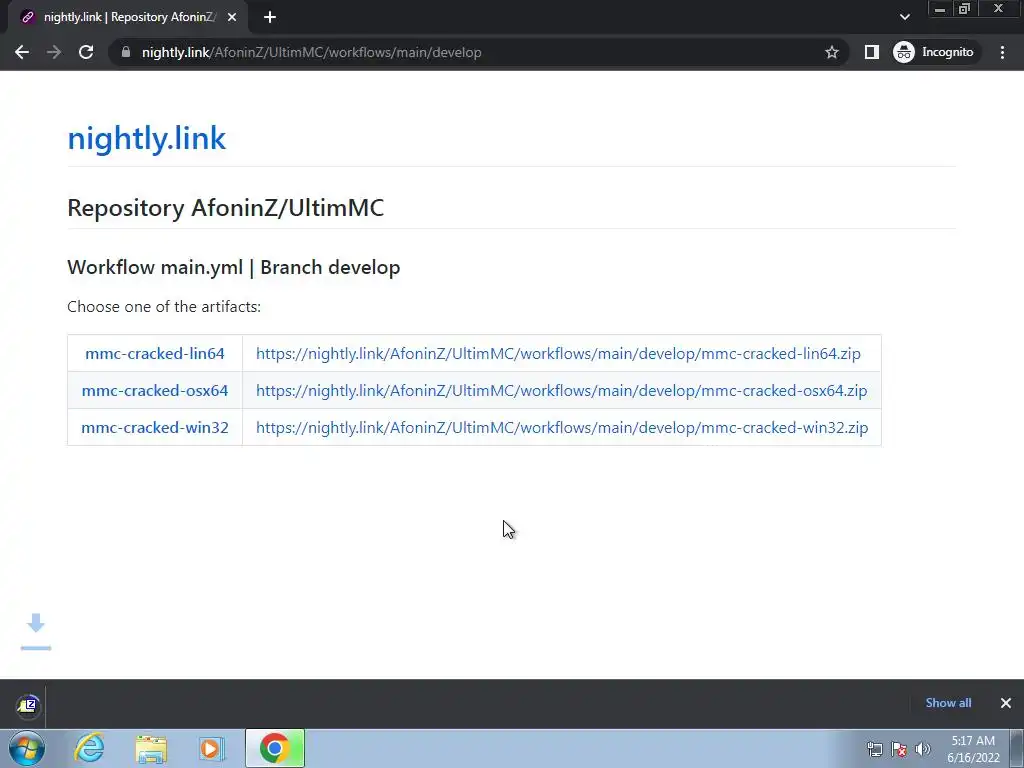Screen dimensions: 1024x768
Task: Click the Repository AfoninZ/UltimMC heading
Action: click(x=225, y=208)
